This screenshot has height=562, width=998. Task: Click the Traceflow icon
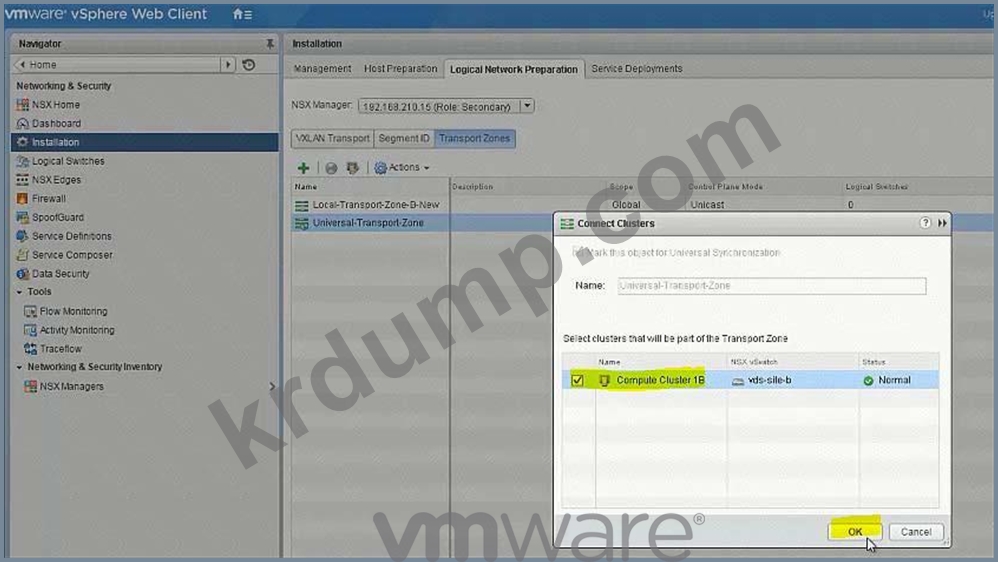click(30, 349)
